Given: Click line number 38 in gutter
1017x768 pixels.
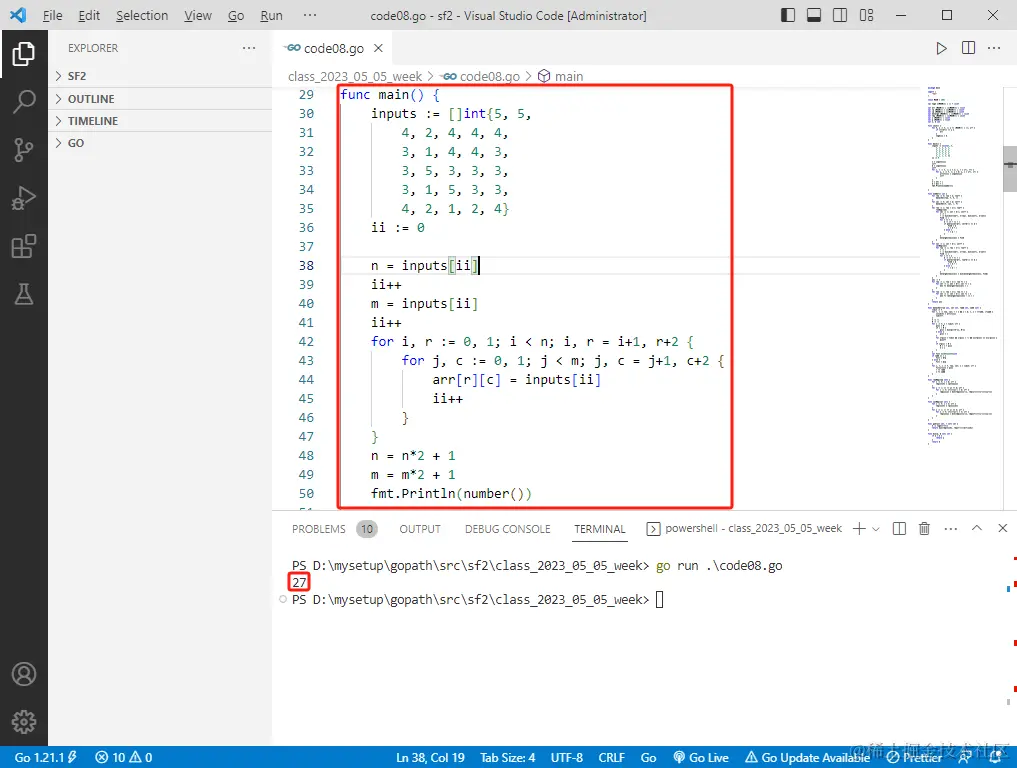Looking at the screenshot, I should click(306, 266).
